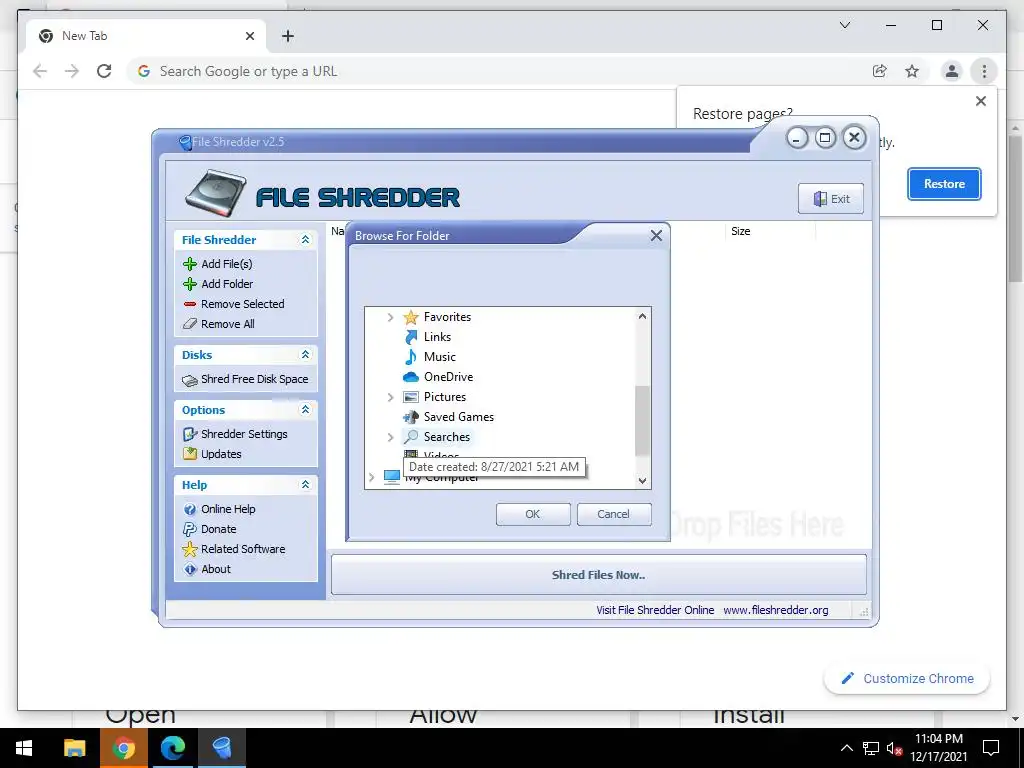Screen dimensions: 1024x768
Task: Open the Windows notification center
Action: pyautogui.click(x=991, y=748)
